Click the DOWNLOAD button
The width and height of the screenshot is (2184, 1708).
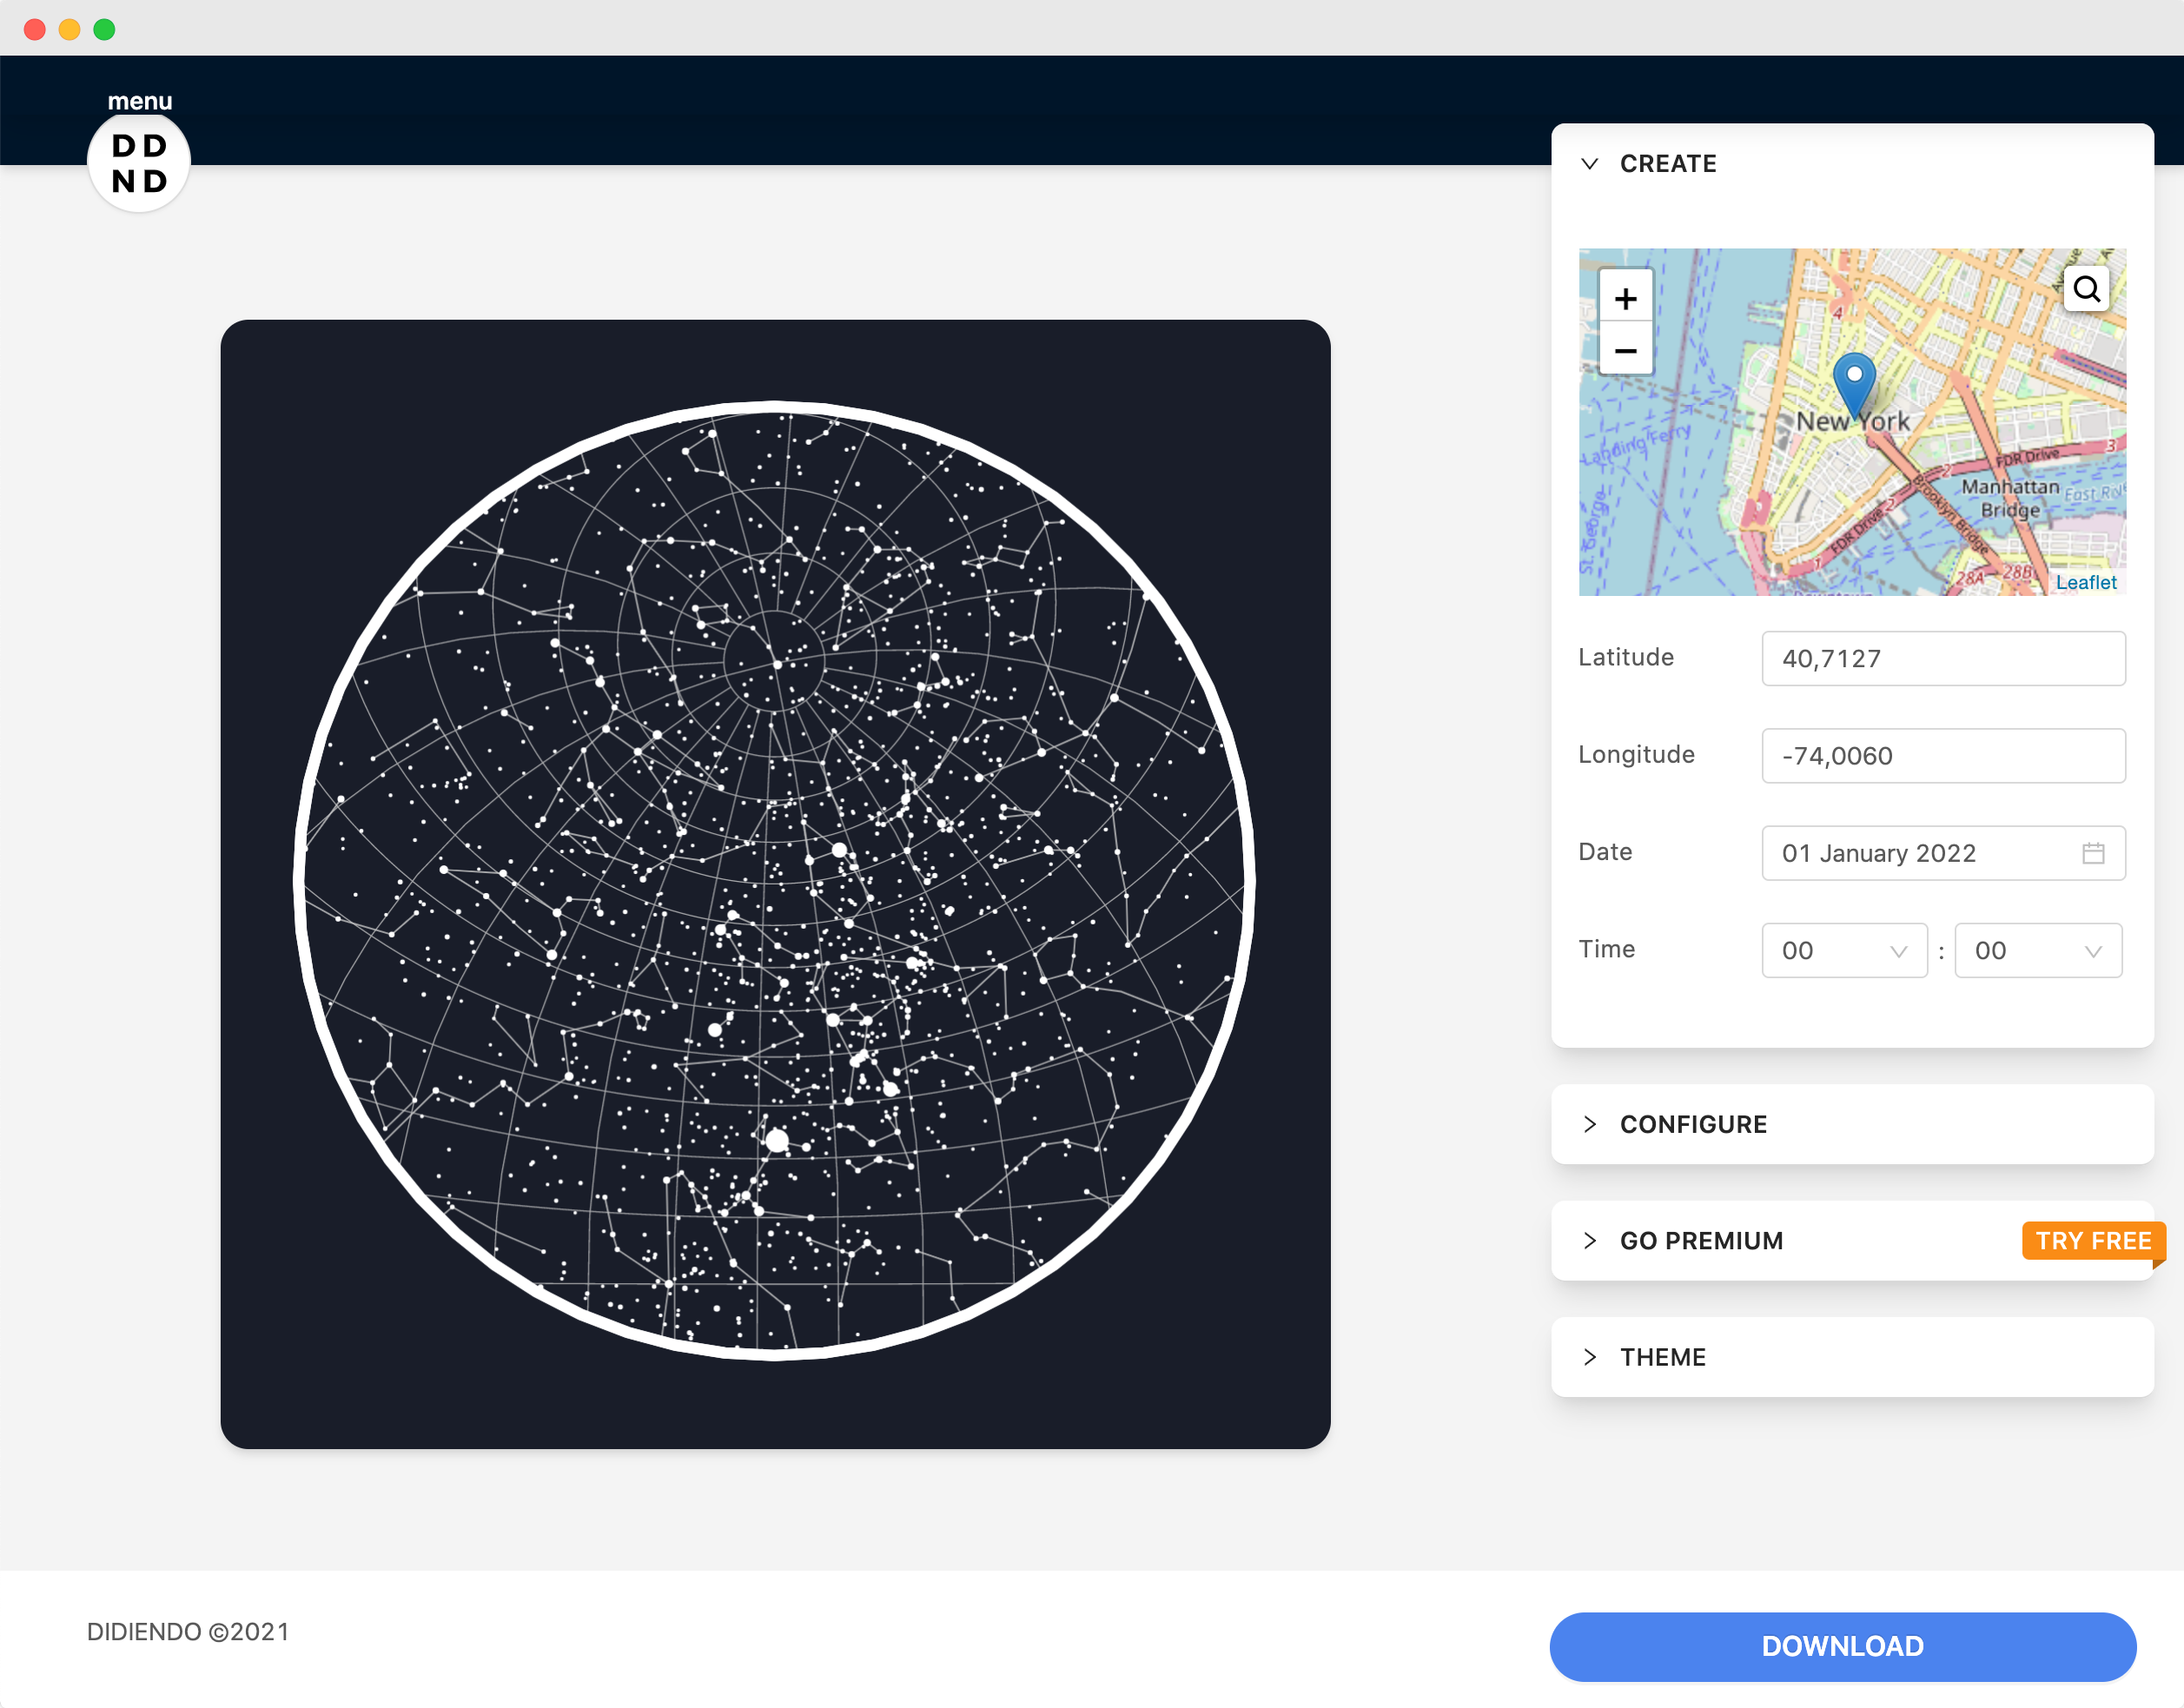coord(1842,1645)
